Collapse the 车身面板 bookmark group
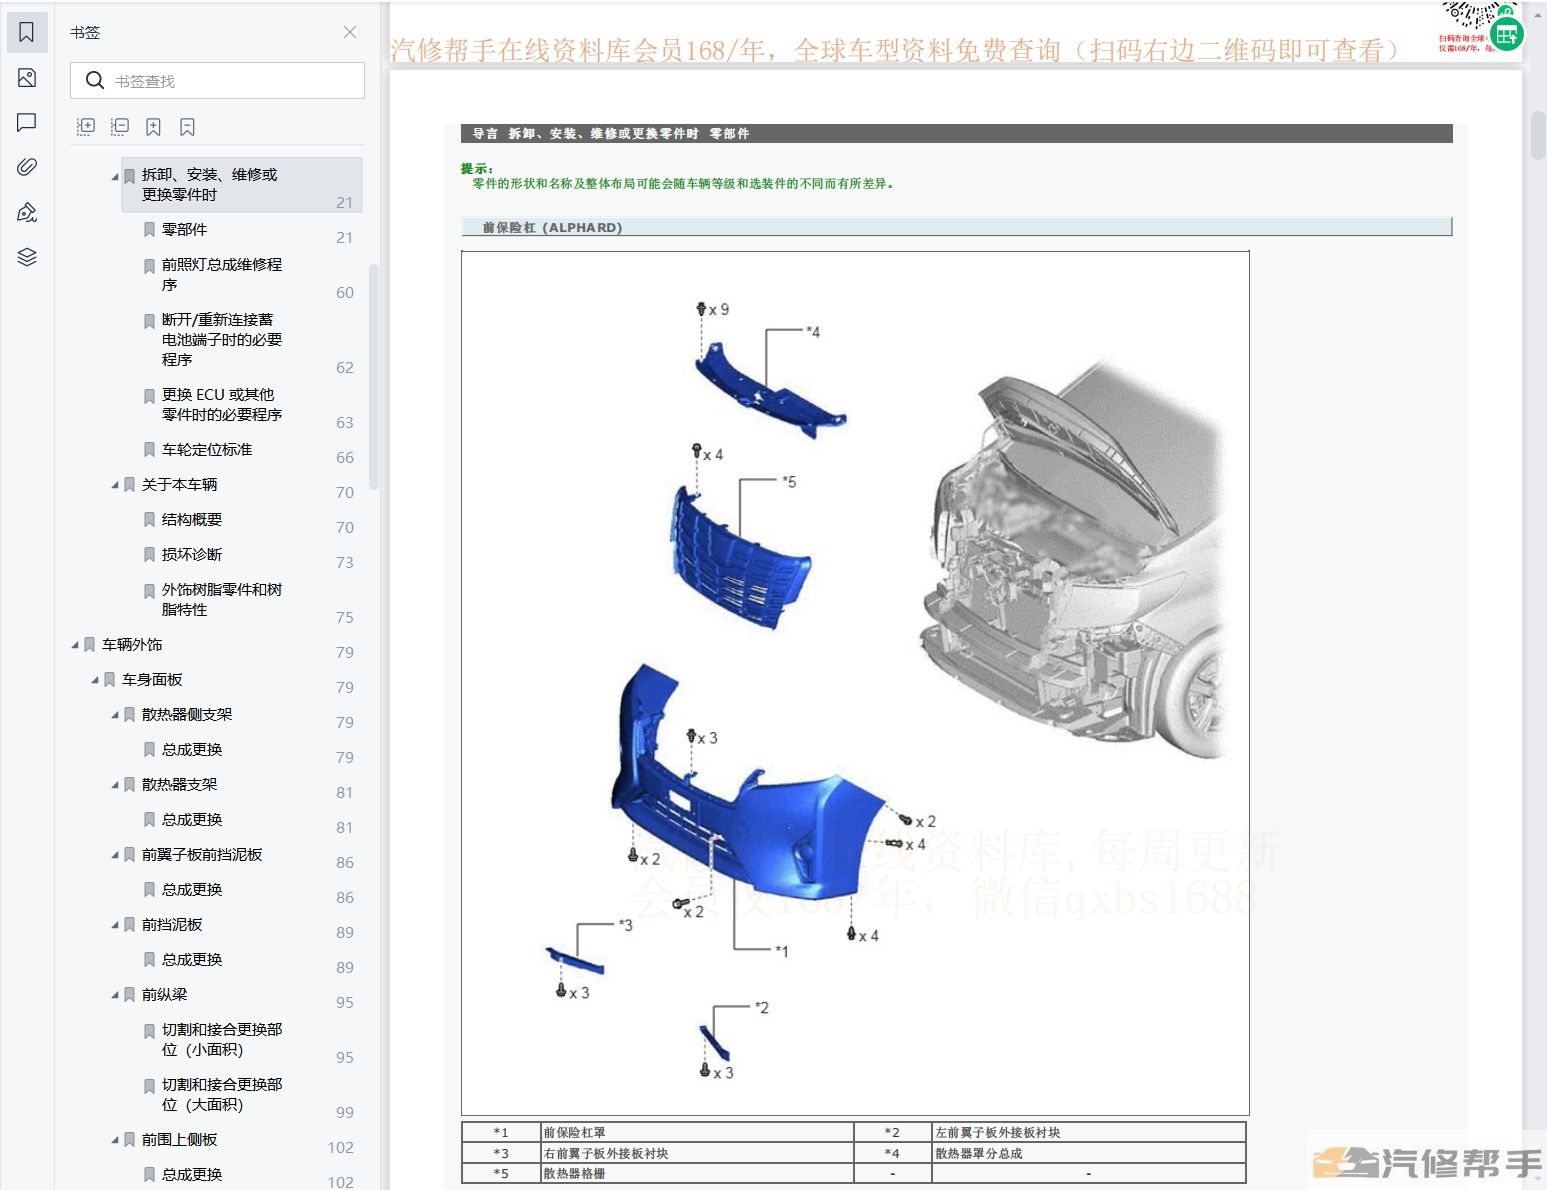The image size is (1547, 1190). [95, 680]
